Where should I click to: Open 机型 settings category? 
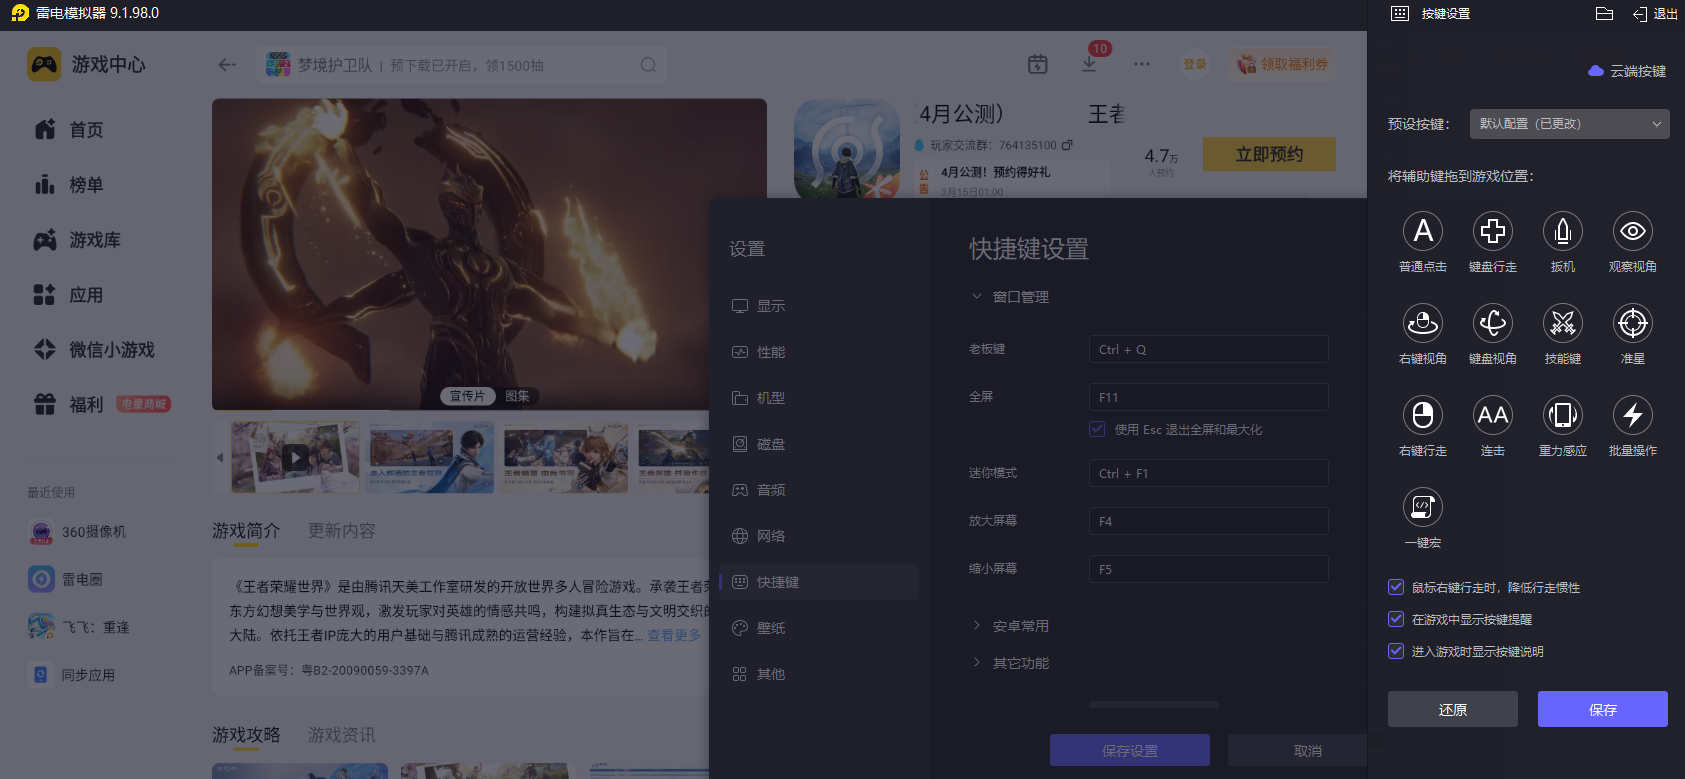coord(819,398)
